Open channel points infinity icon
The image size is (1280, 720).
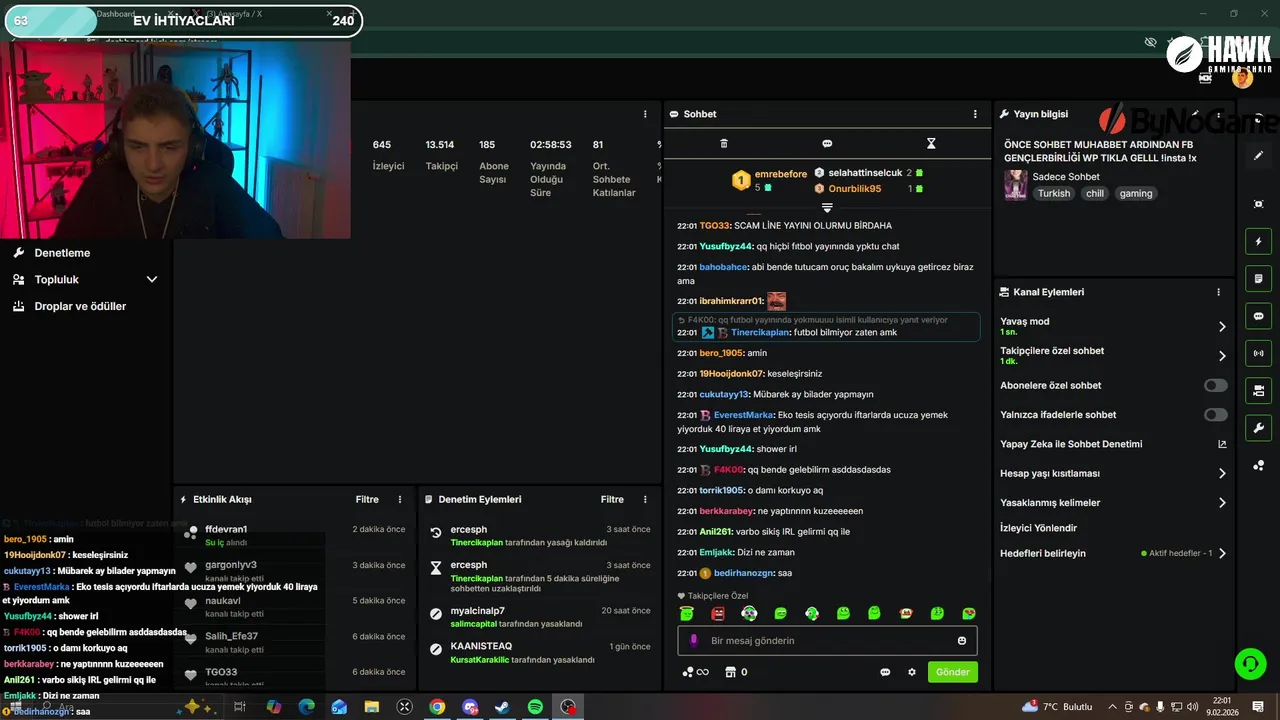tap(696, 672)
